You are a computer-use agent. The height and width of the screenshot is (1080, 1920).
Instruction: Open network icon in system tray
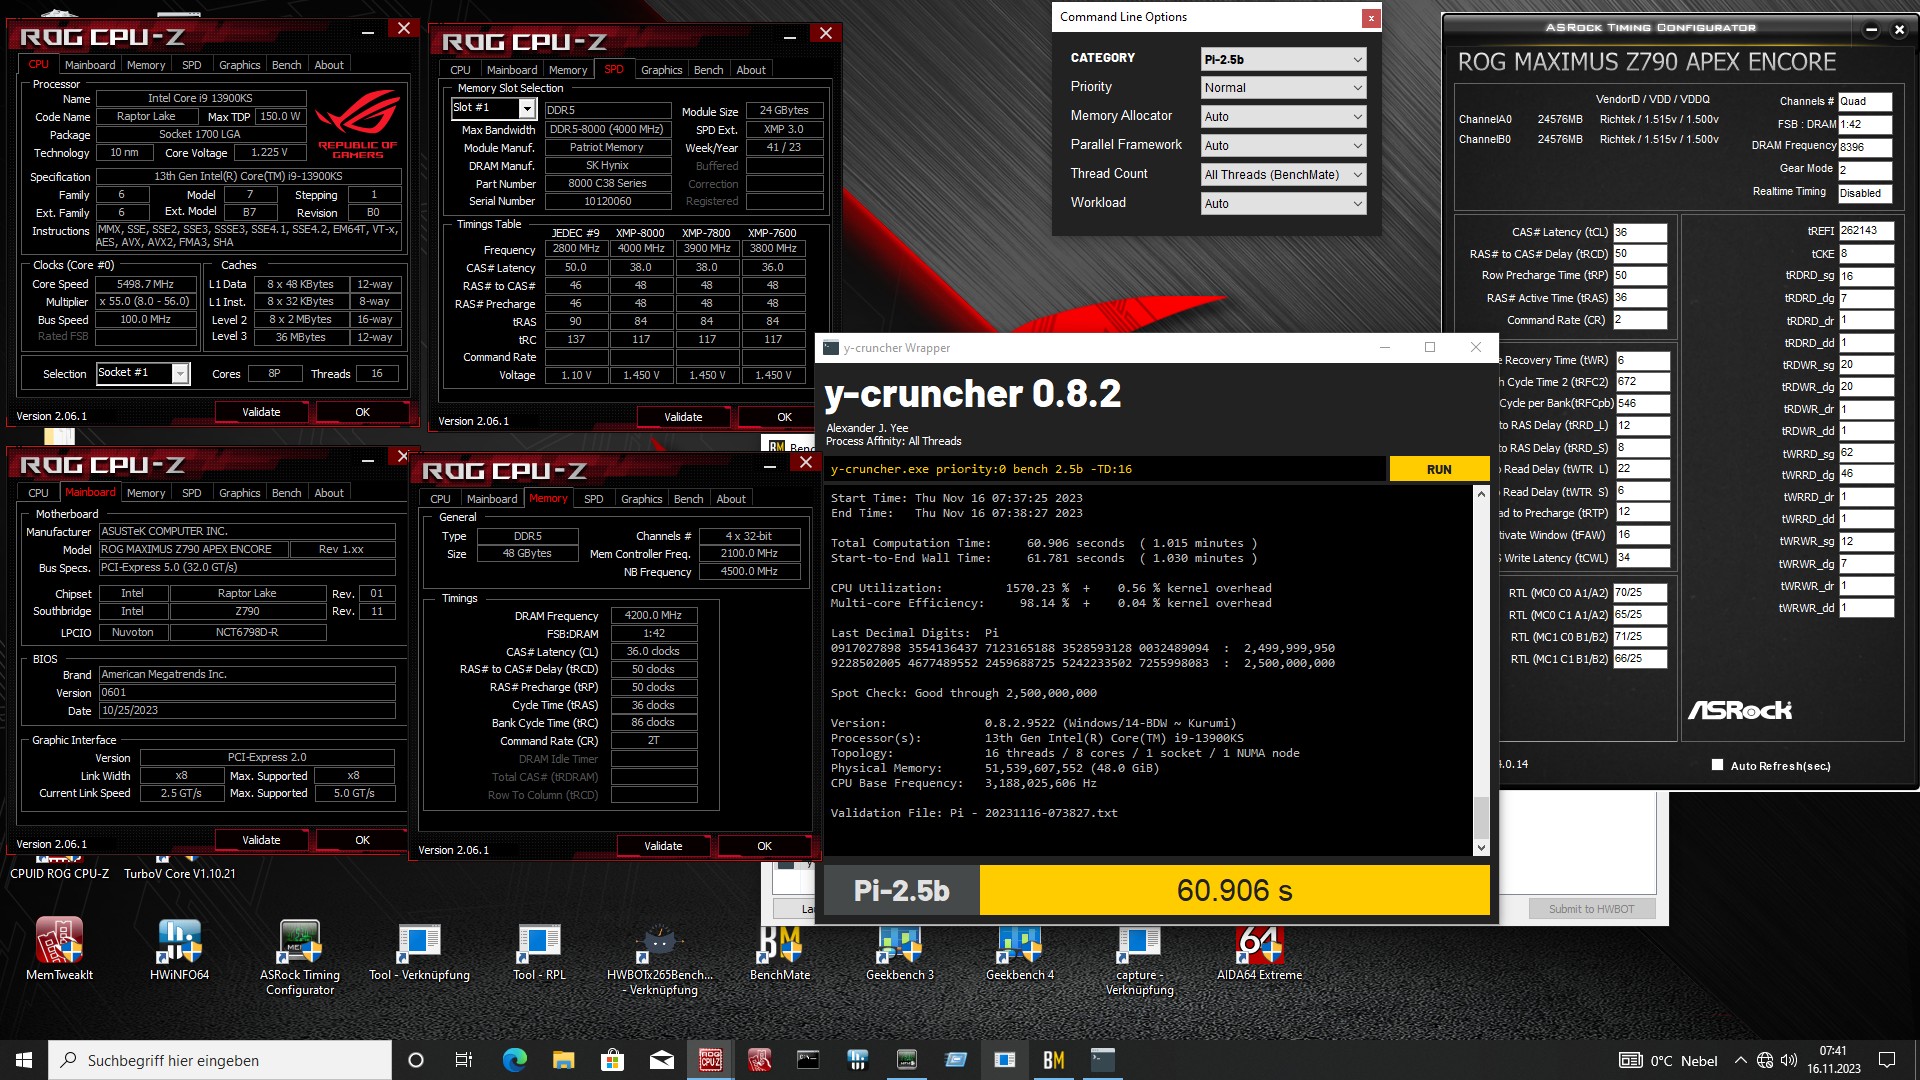point(1765,1060)
